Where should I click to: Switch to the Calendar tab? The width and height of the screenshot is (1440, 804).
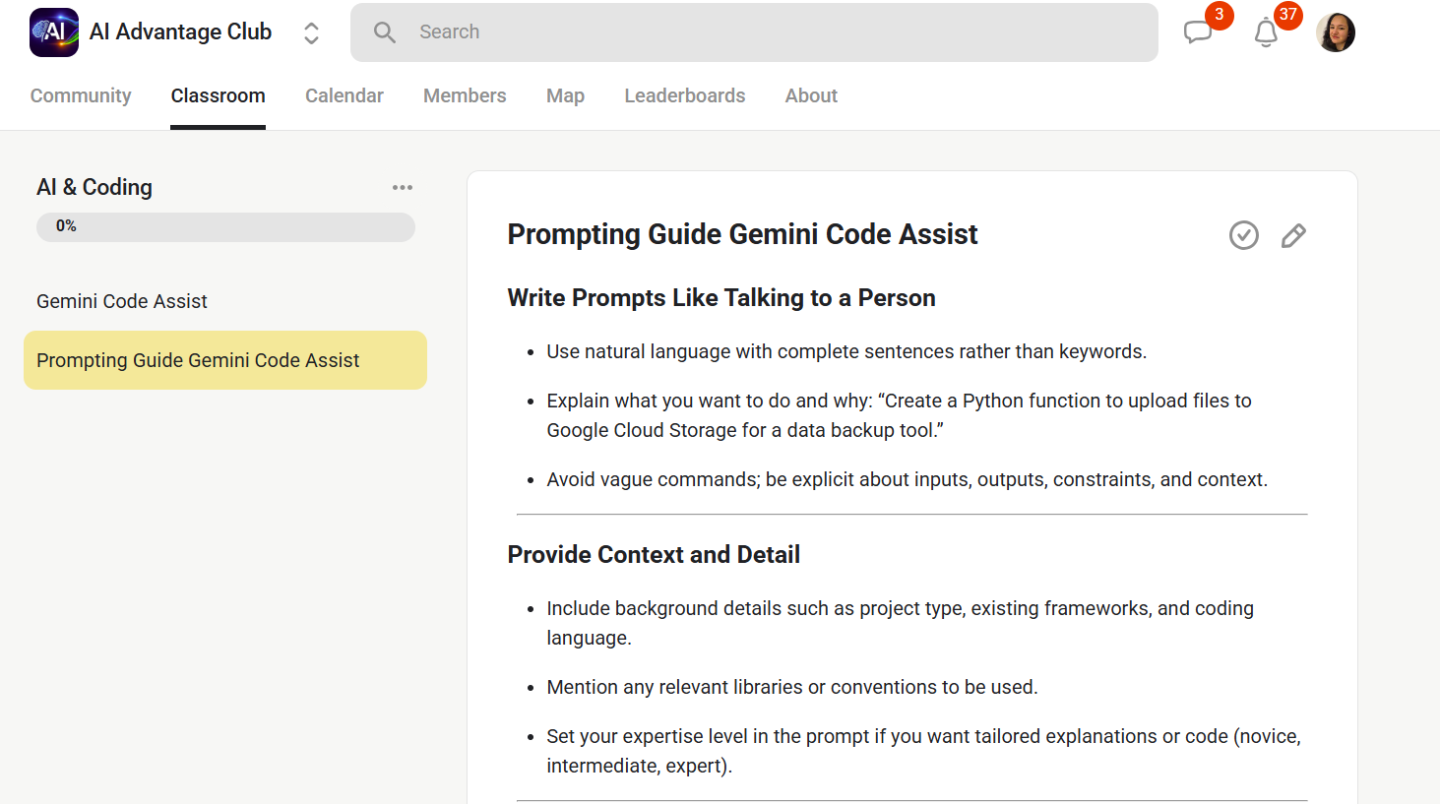pyautogui.click(x=344, y=96)
